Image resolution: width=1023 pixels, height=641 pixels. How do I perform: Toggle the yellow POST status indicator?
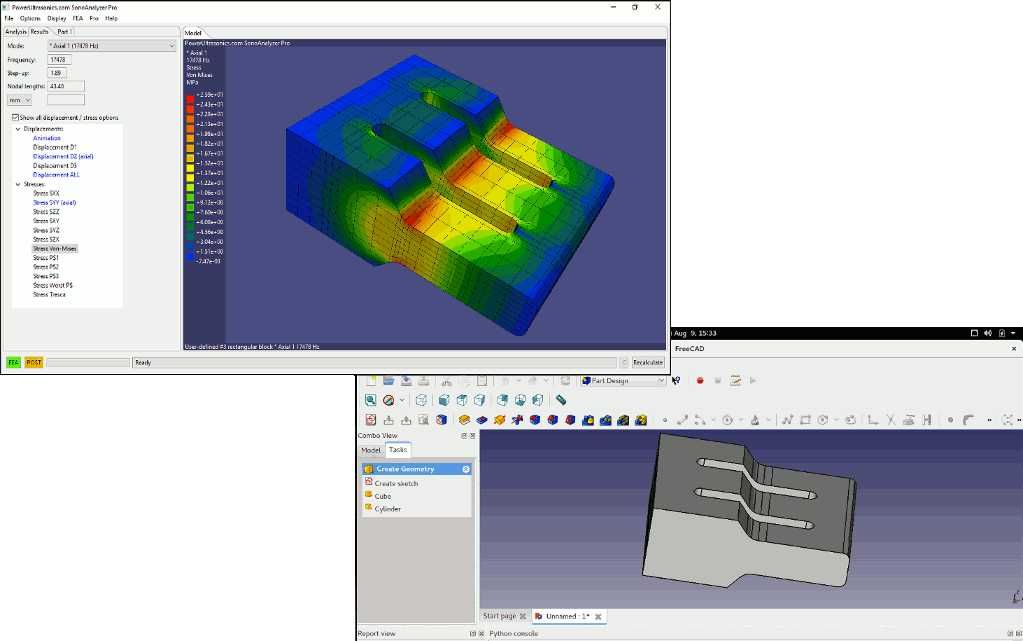click(34, 362)
